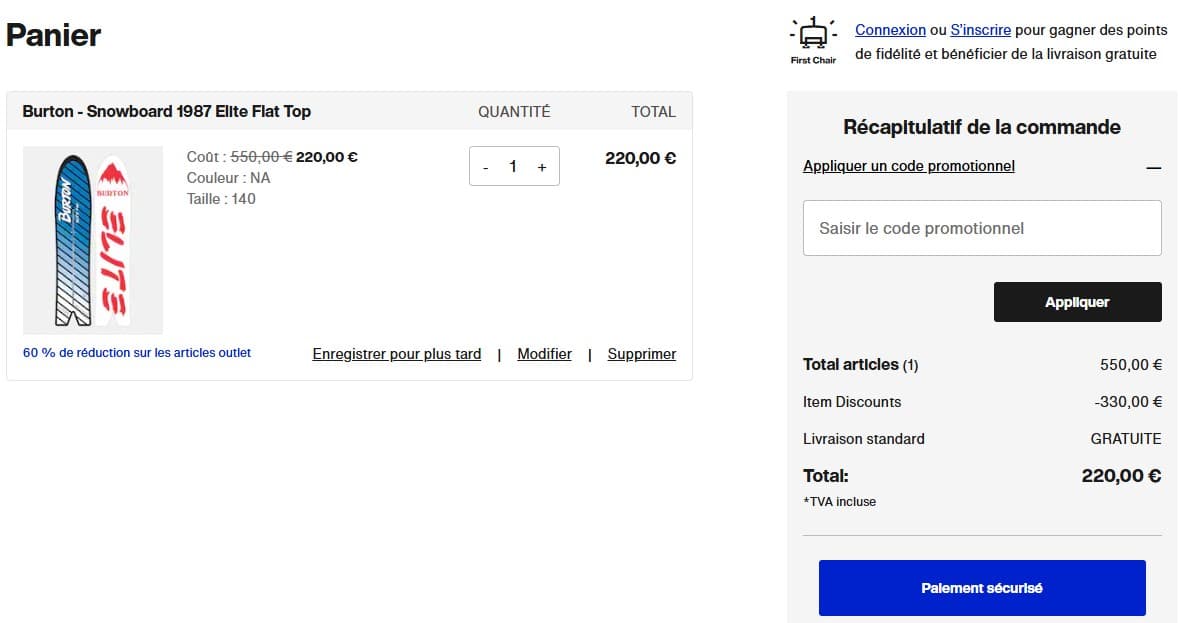Open the S'inscrire sign-up link

[980, 30]
